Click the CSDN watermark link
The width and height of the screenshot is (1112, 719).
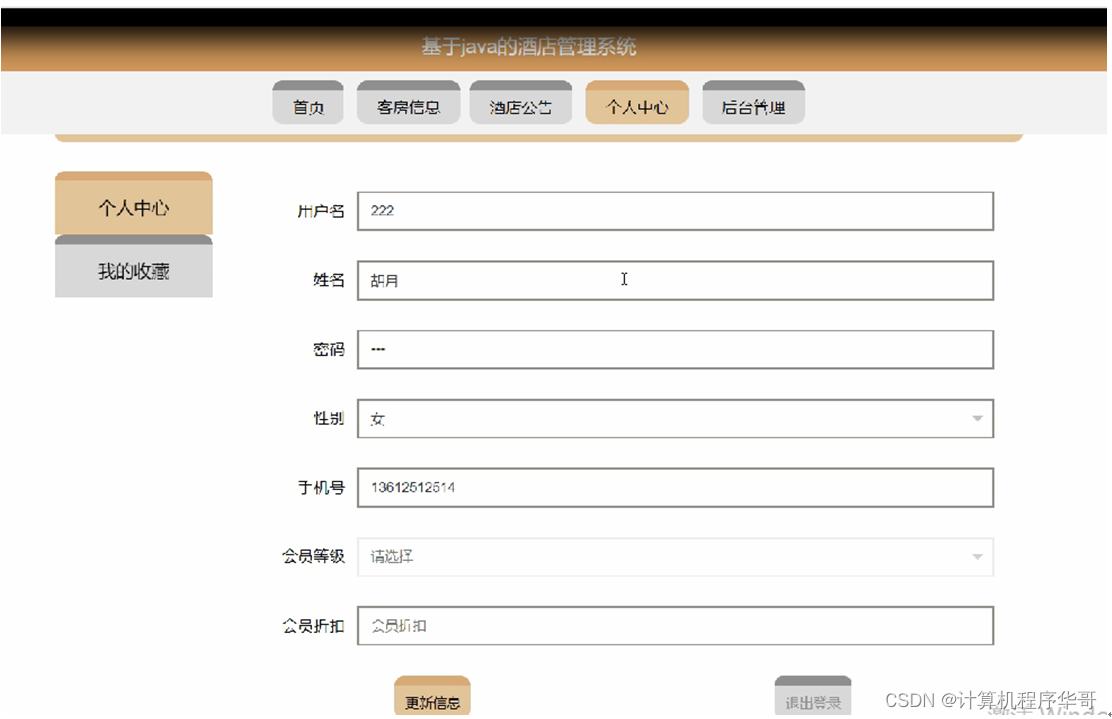pos(990,700)
